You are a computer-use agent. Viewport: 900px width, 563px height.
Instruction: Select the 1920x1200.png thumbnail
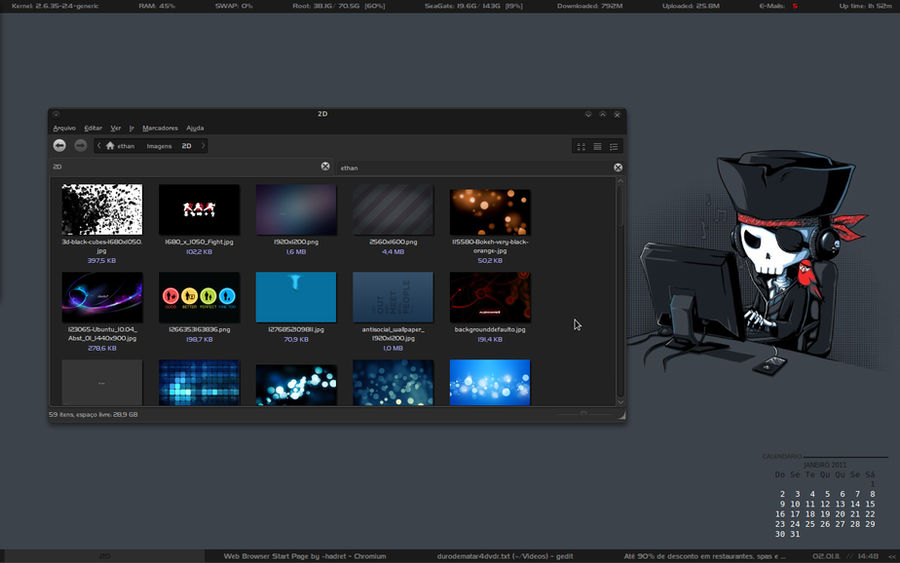295,209
